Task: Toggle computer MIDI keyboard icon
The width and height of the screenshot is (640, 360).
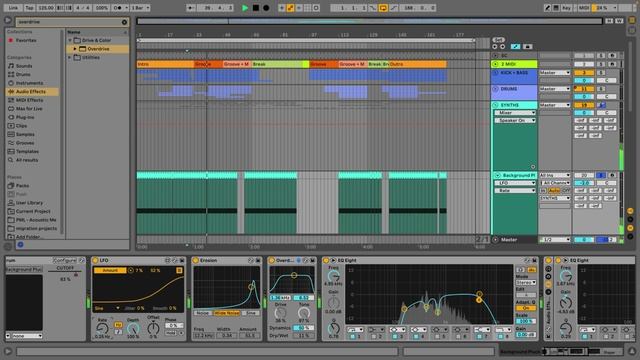Action: (556, 8)
